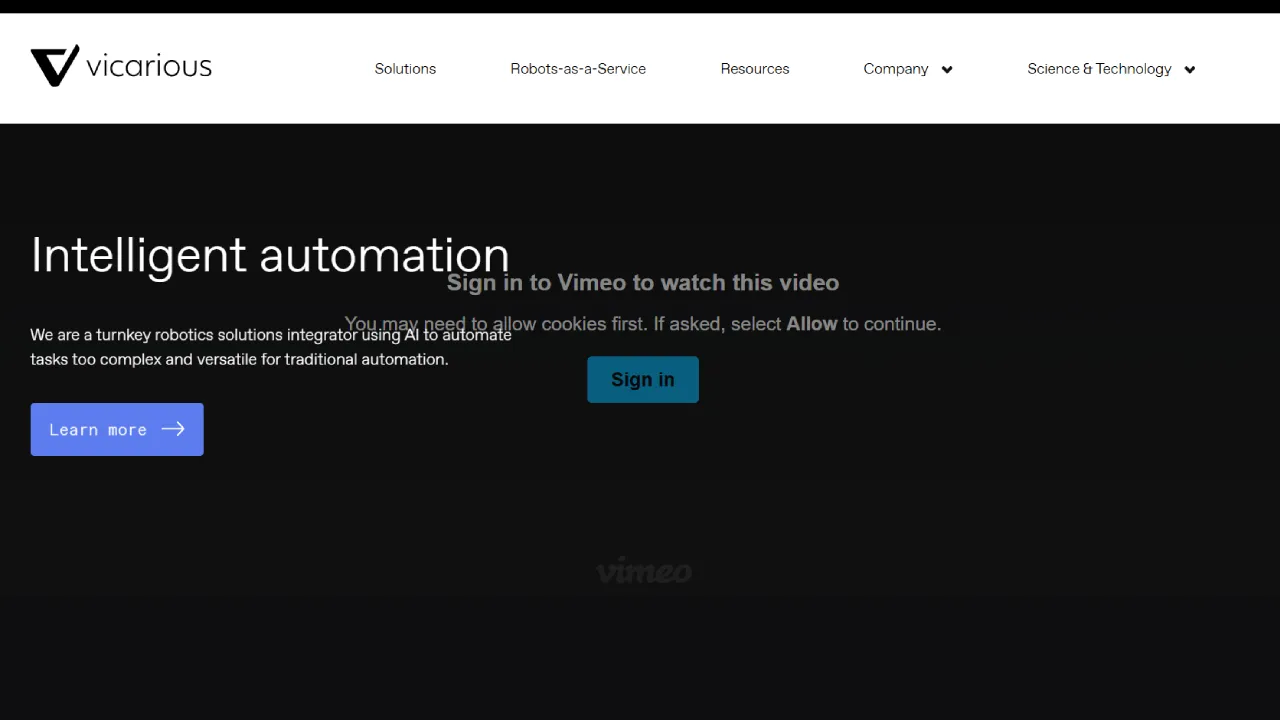Click the arrow icon inside Learn more

click(173, 429)
